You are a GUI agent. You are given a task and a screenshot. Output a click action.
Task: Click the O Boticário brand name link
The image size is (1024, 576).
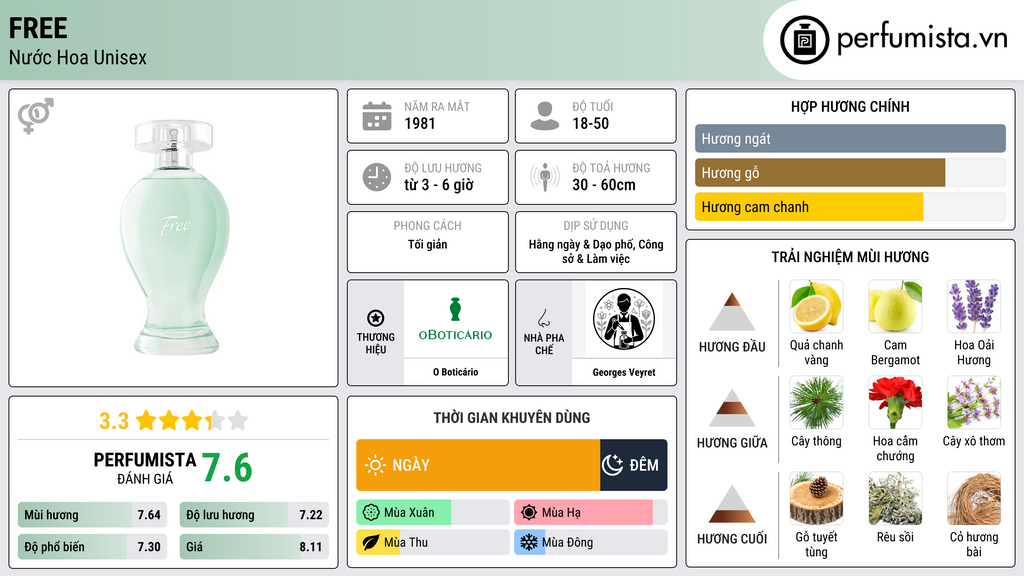455,372
